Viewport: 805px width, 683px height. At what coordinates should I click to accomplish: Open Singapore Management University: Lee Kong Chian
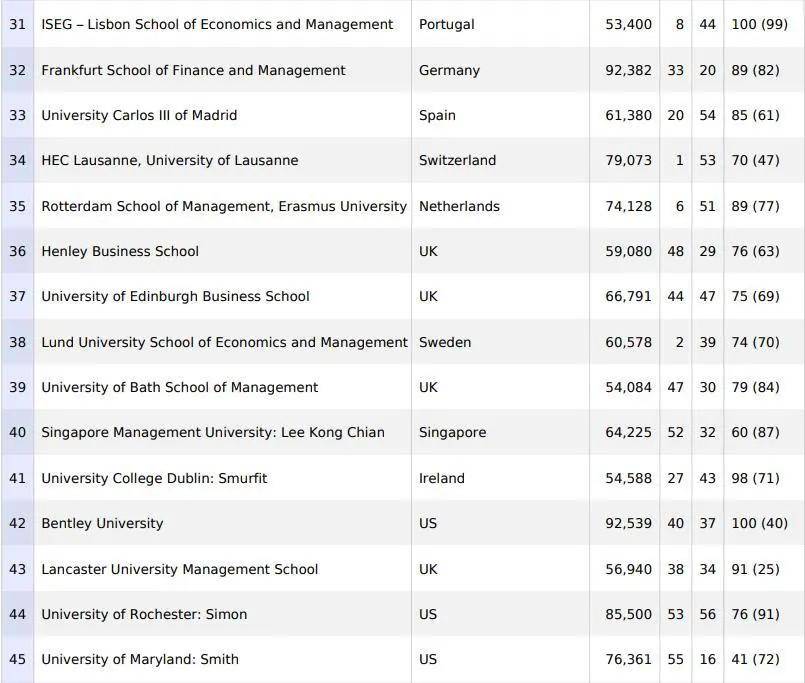click(x=212, y=433)
